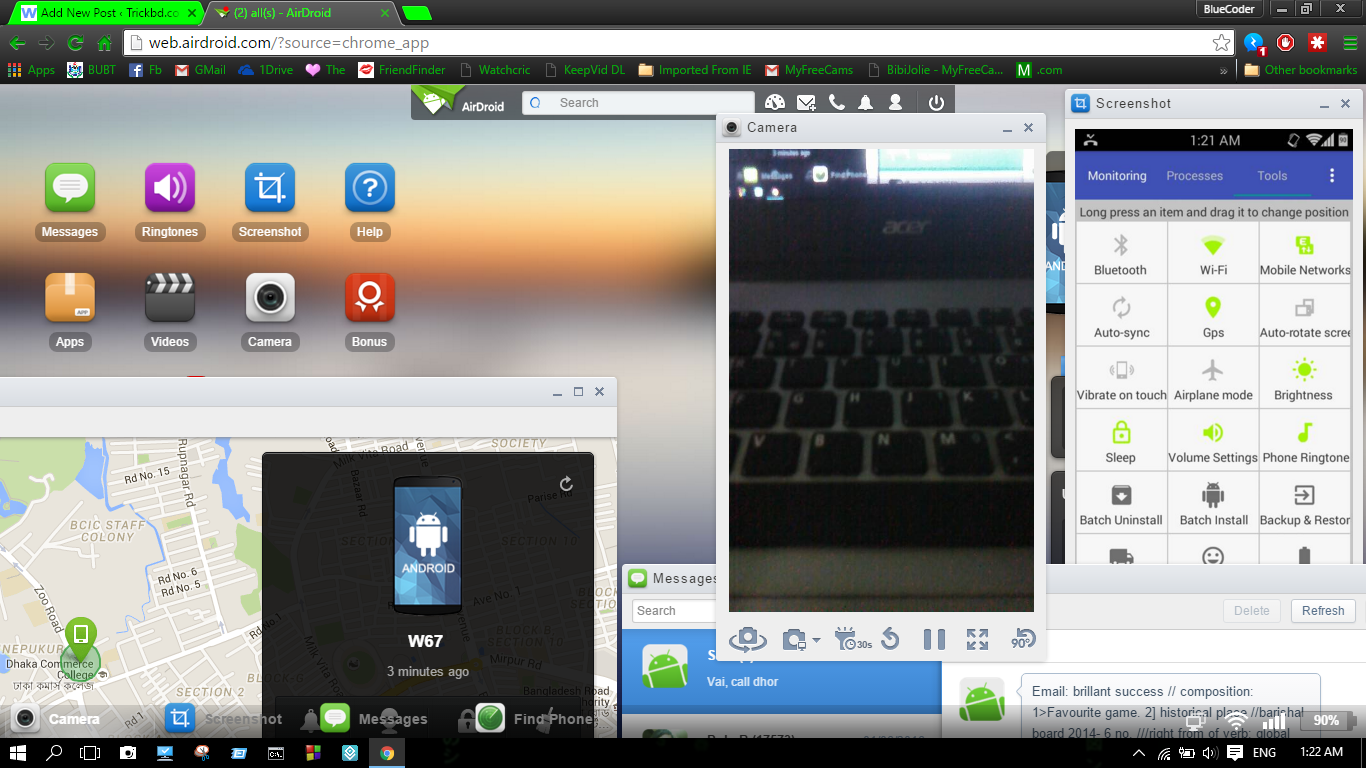Open the Videos clapperboard icon
The width and height of the screenshot is (1366, 768).
tap(170, 298)
